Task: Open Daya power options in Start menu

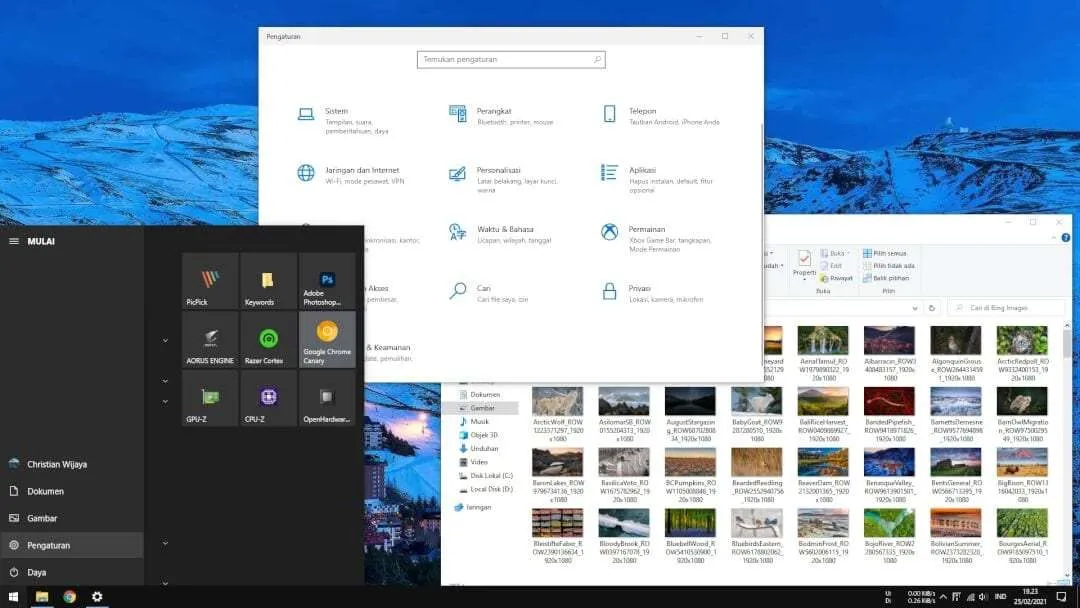Action: point(72,572)
